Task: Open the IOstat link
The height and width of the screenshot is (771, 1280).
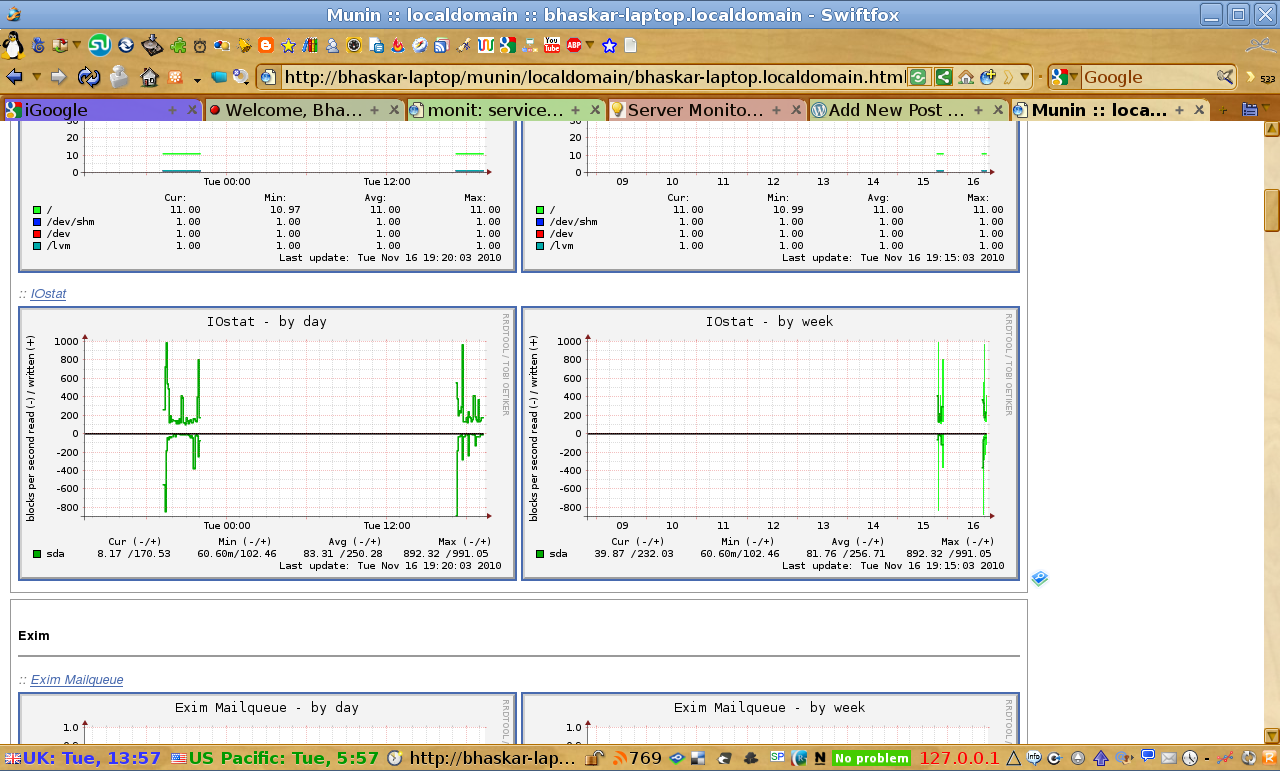Action: point(48,293)
